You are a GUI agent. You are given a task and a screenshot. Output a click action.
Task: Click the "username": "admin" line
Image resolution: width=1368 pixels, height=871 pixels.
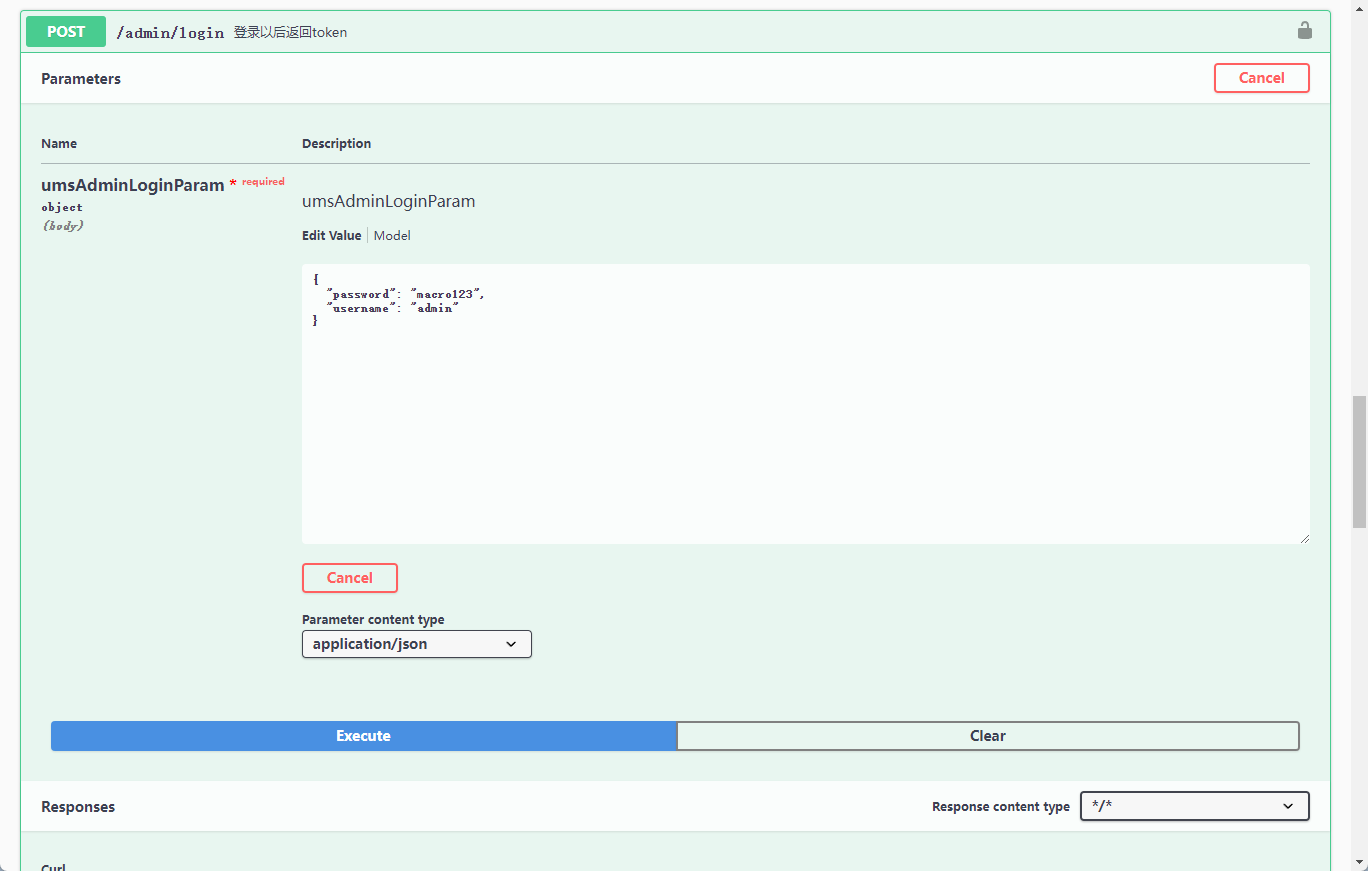point(393,308)
